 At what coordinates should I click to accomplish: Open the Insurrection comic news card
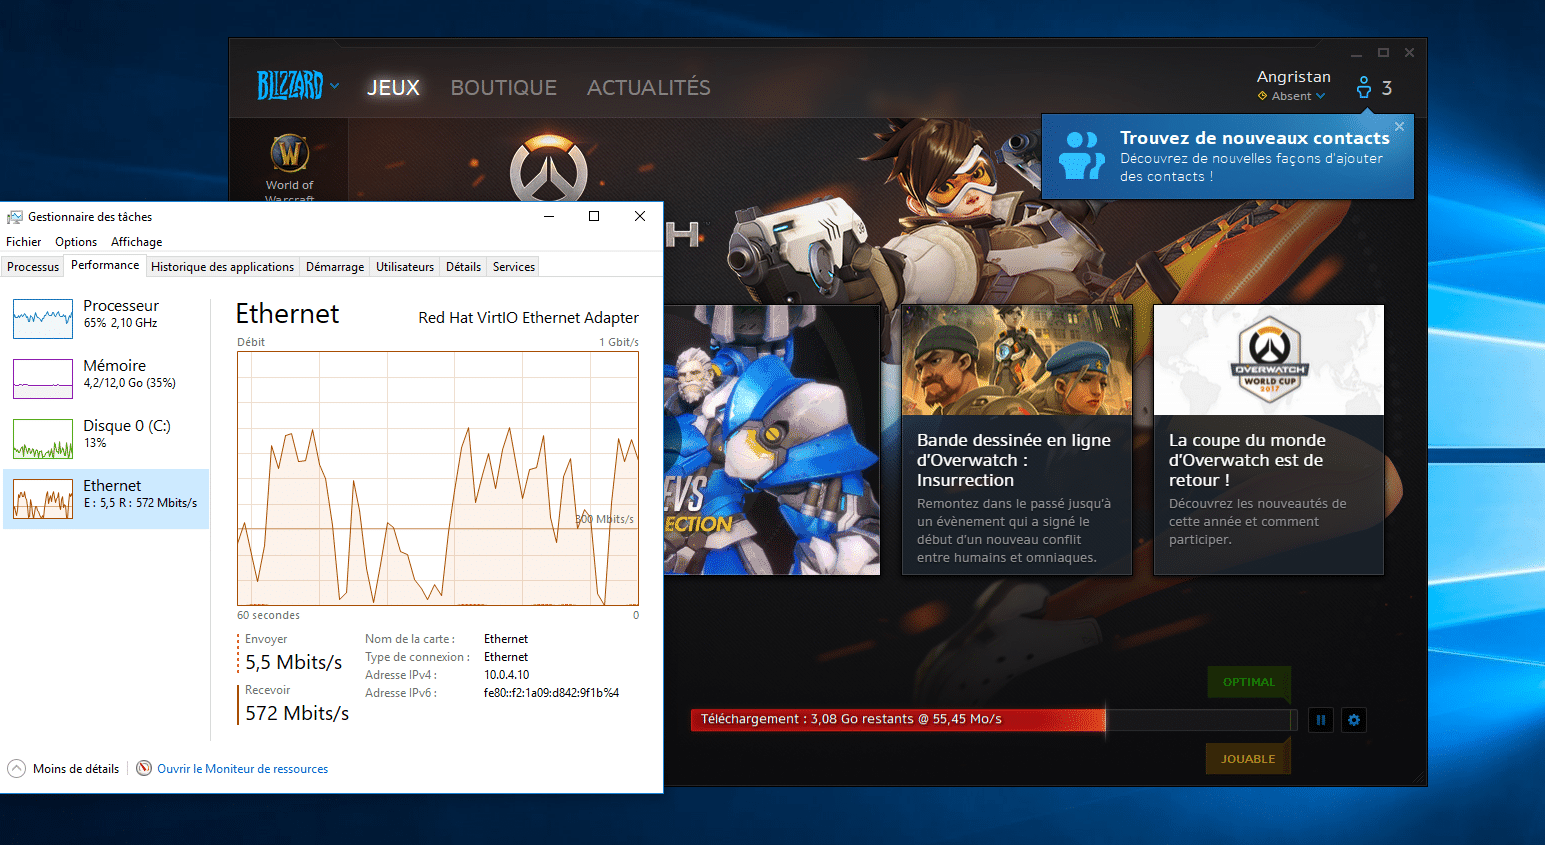tap(1017, 440)
